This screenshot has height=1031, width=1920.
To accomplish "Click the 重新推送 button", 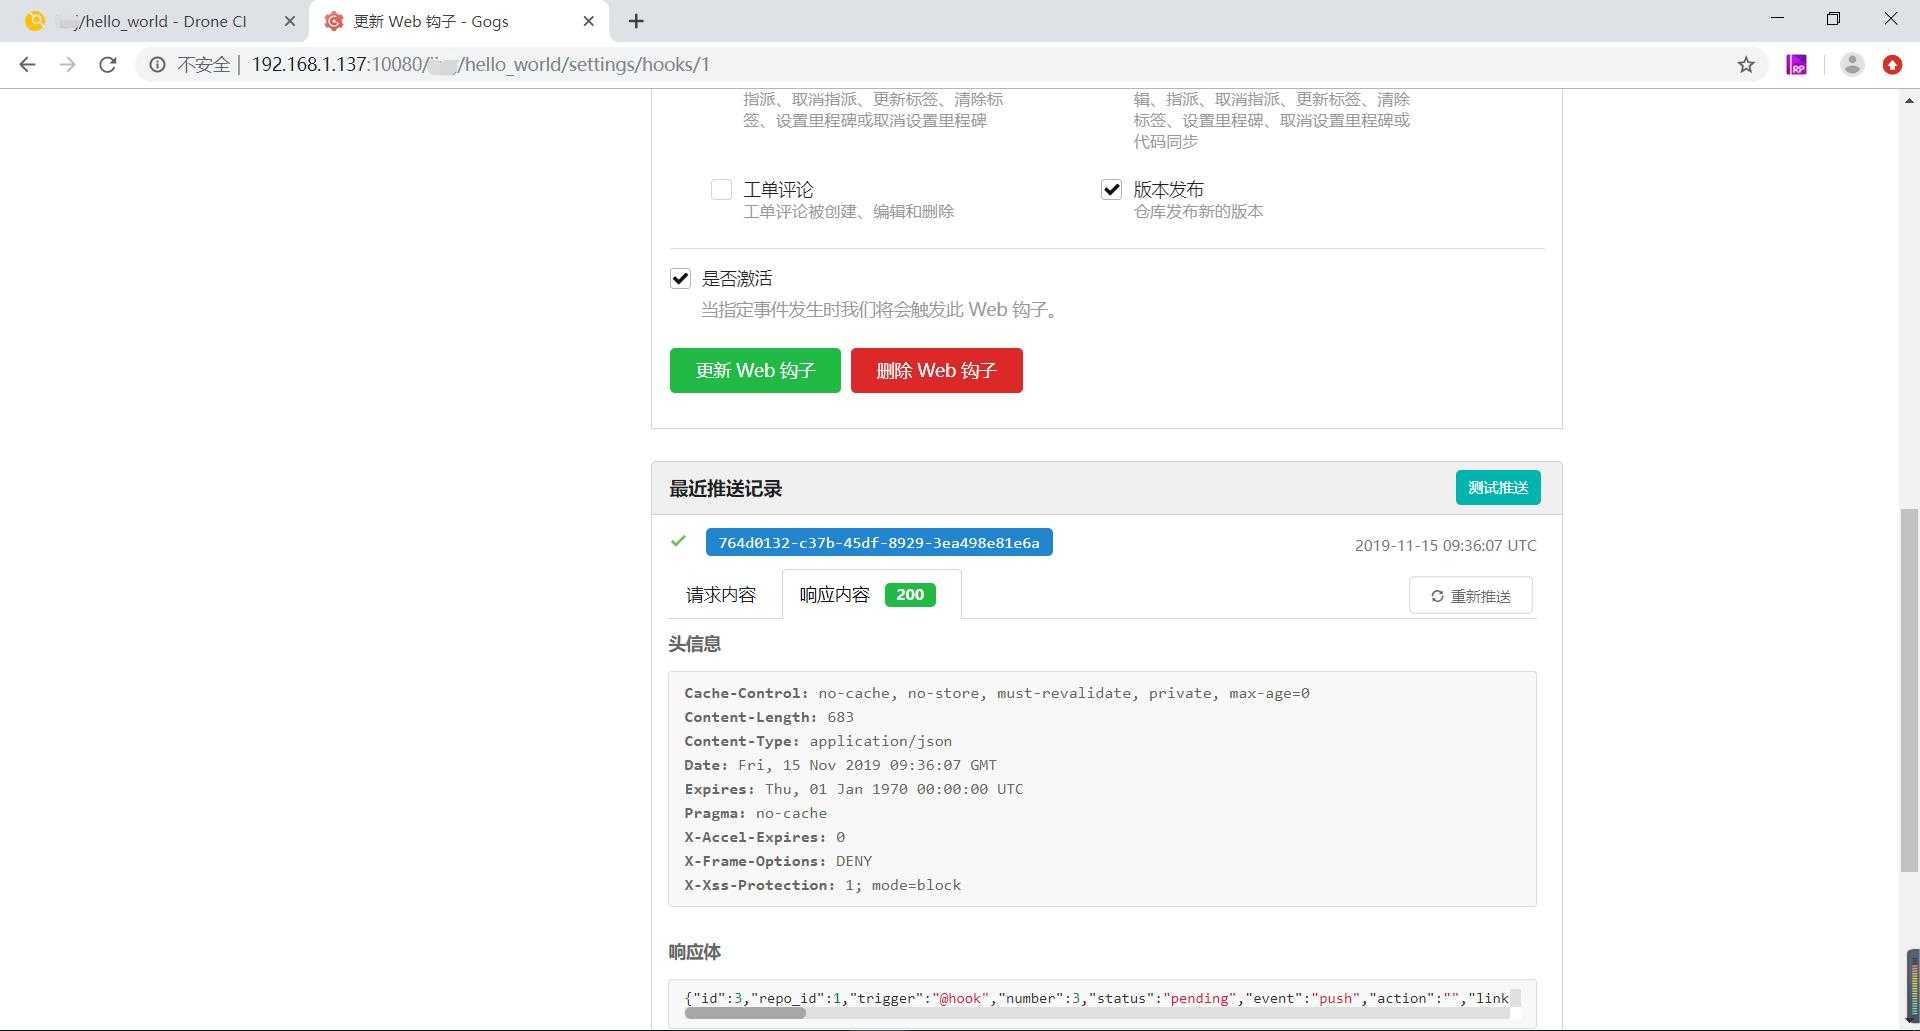I will click(1470, 596).
